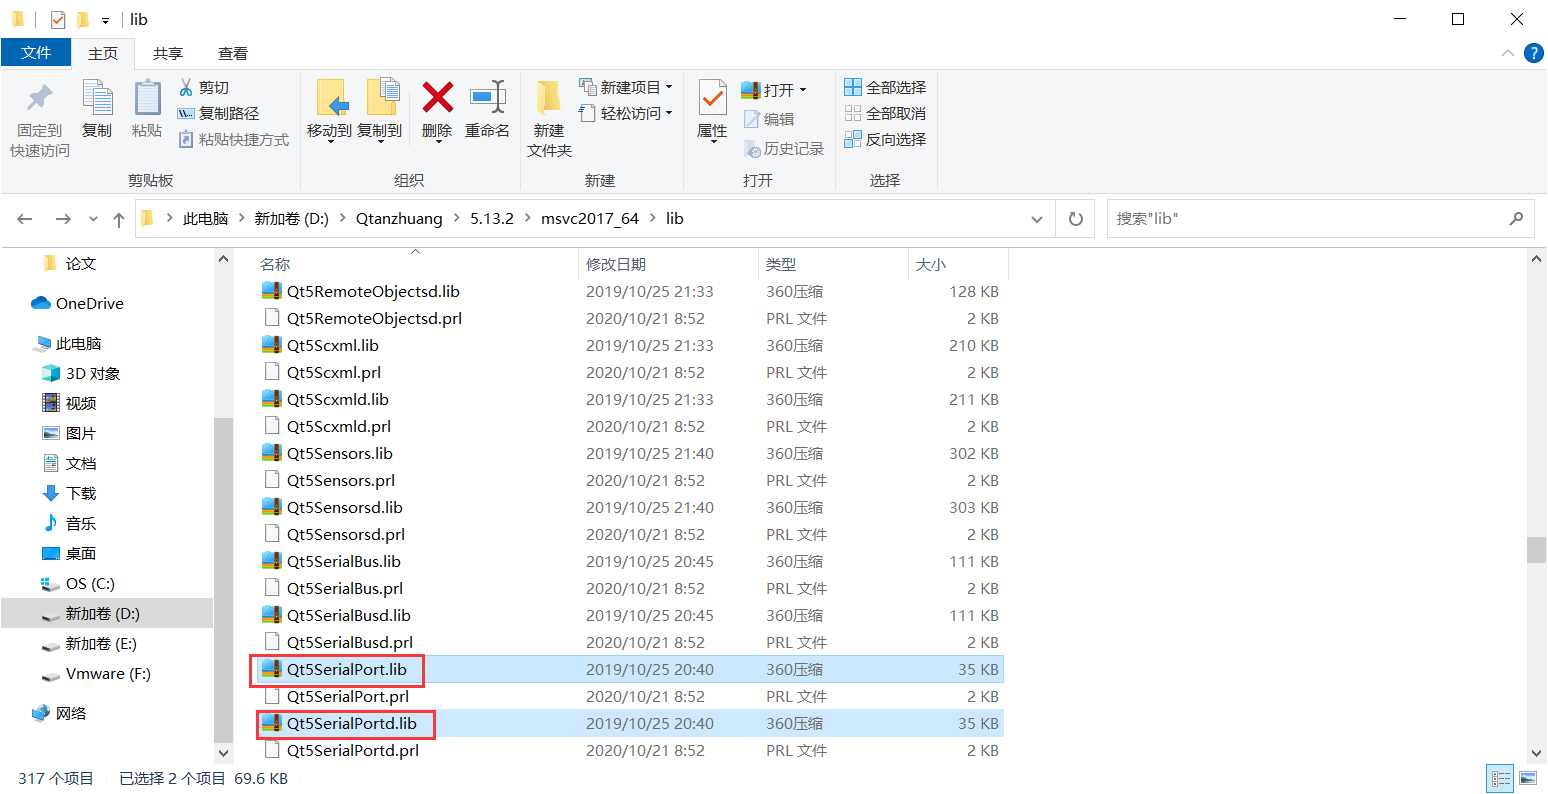Open the address bar history dropdown
The width and height of the screenshot is (1548, 794).
1037,218
